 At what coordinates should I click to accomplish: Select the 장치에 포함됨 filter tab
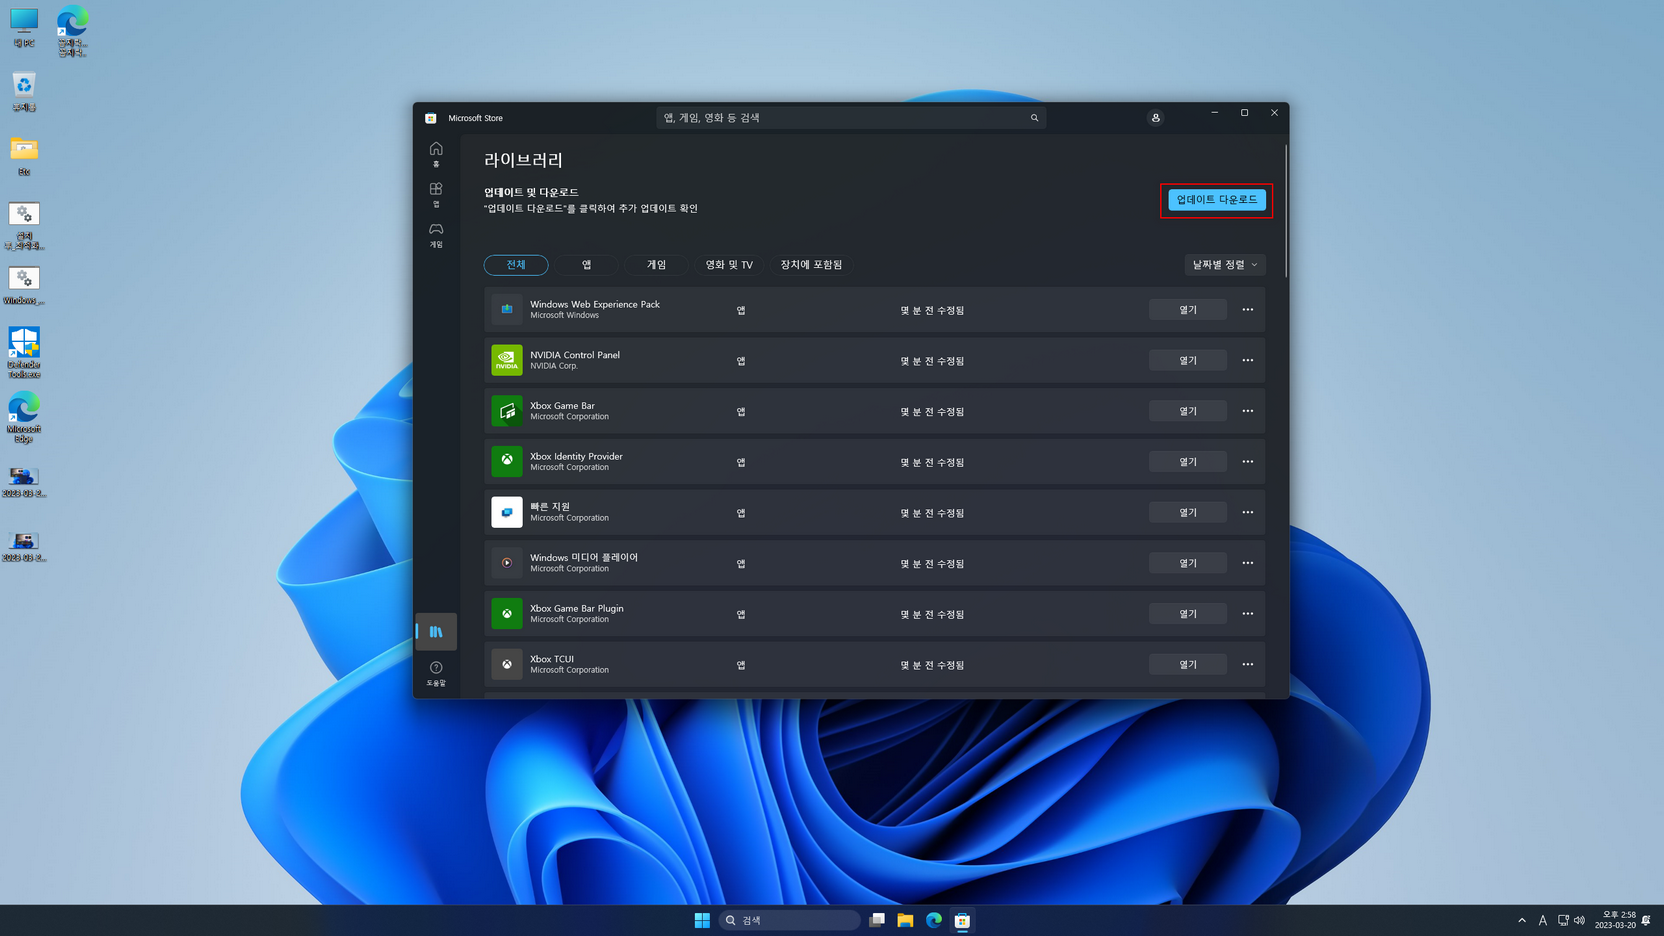[x=811, y=265]
